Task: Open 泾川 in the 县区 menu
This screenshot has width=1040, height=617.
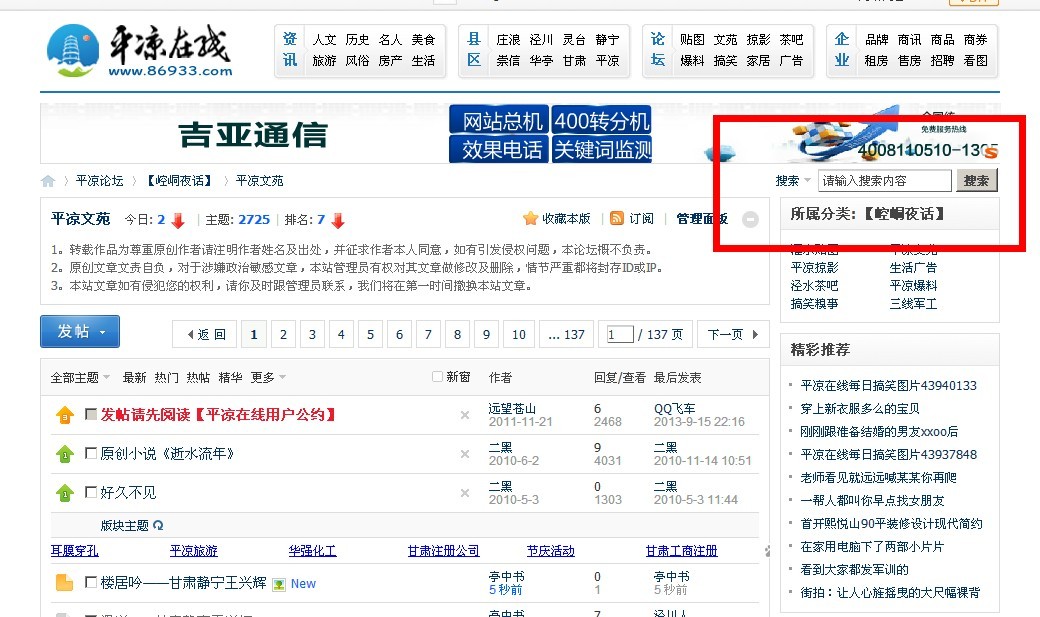Action: (541, 40)
